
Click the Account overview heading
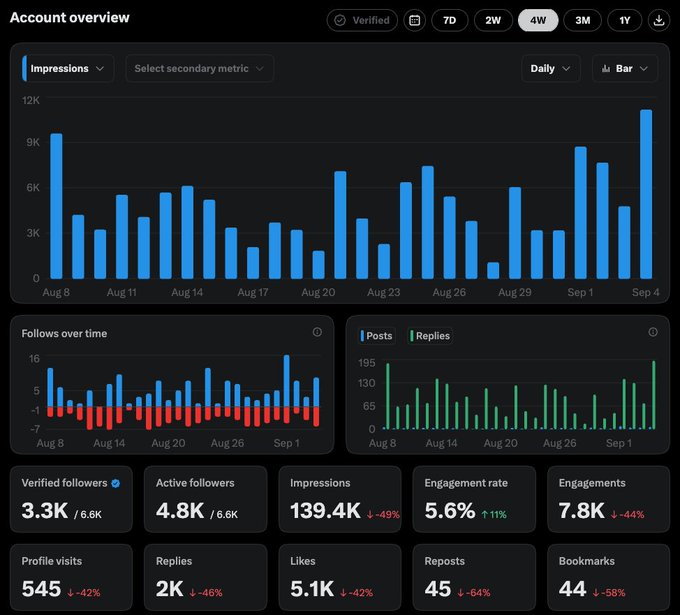[x=69, y=17]
